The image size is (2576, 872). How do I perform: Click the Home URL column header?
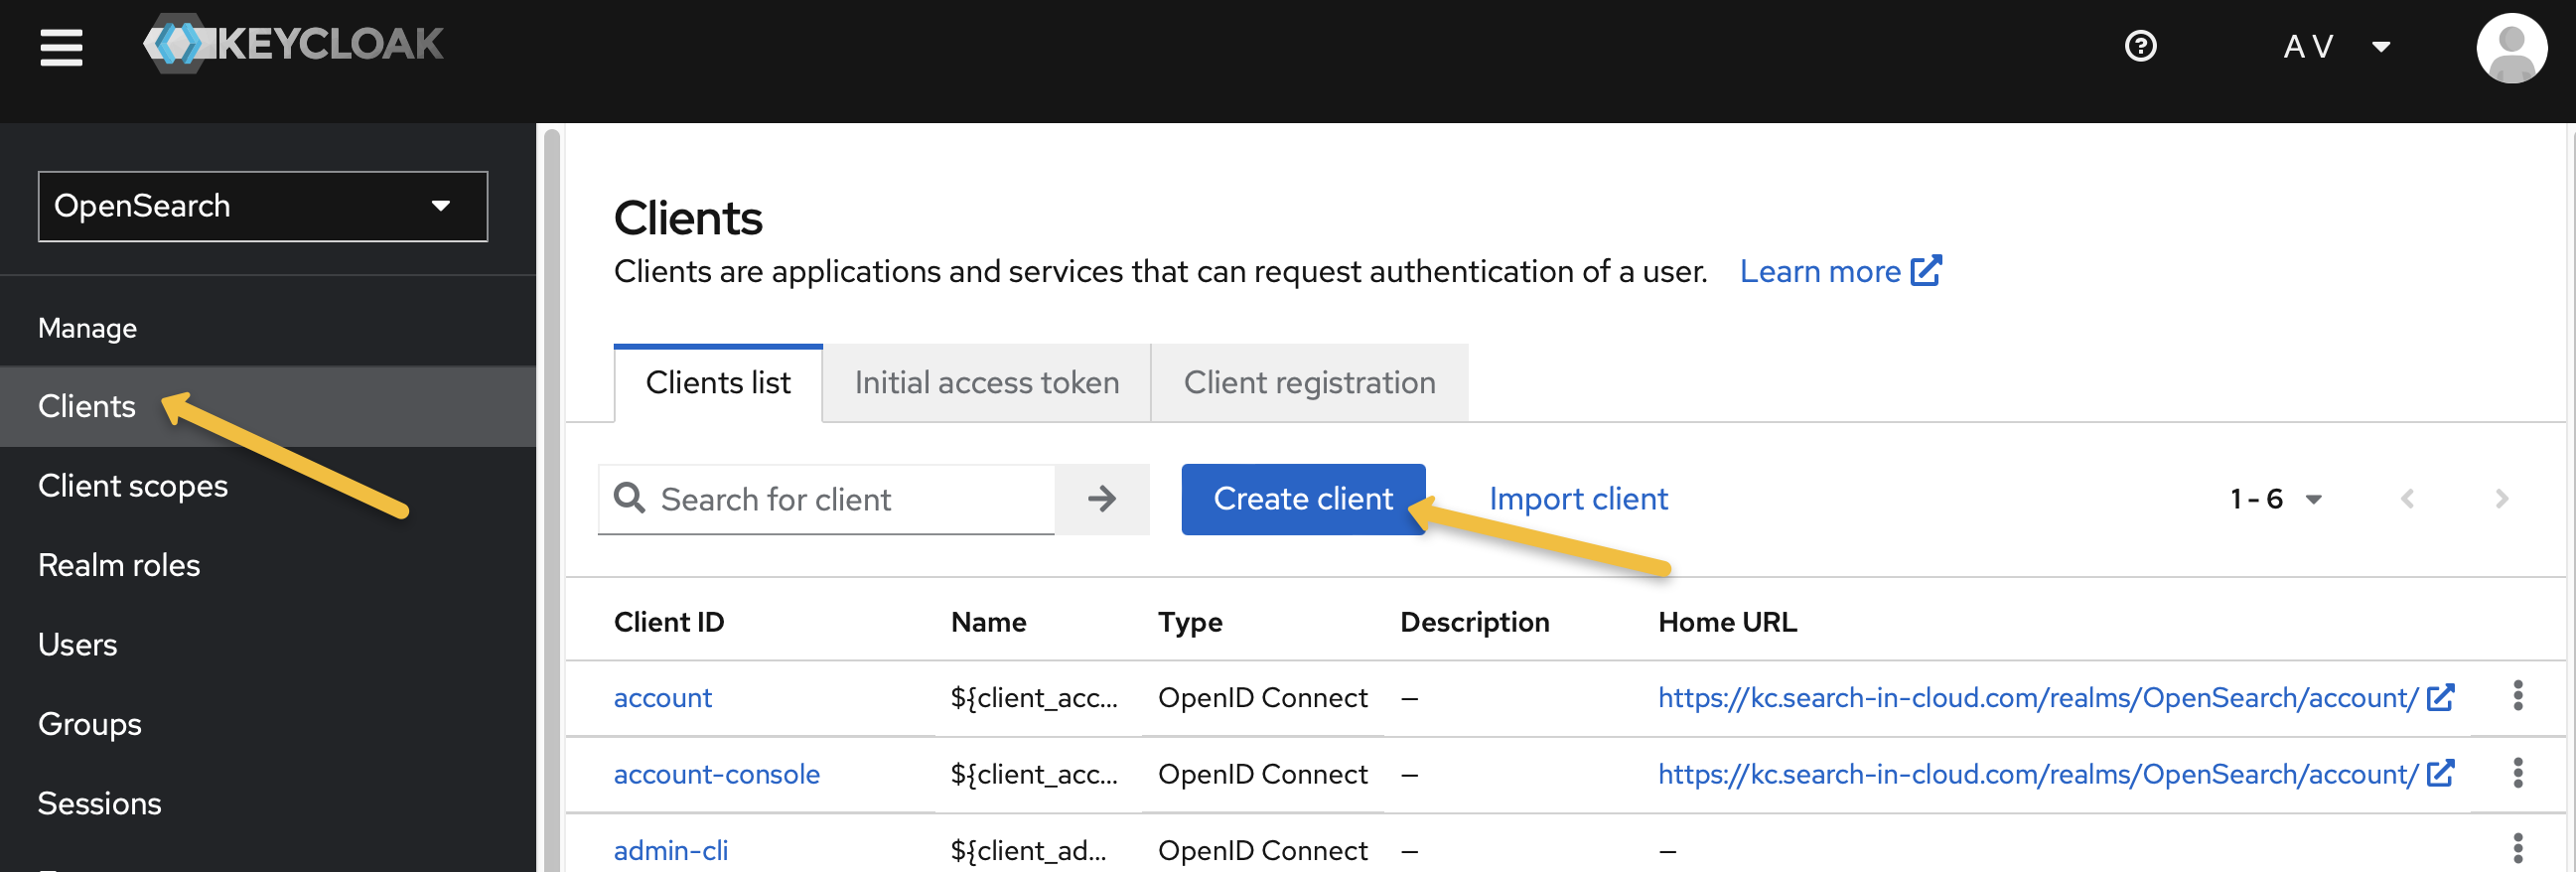[x=1727, y=622]
